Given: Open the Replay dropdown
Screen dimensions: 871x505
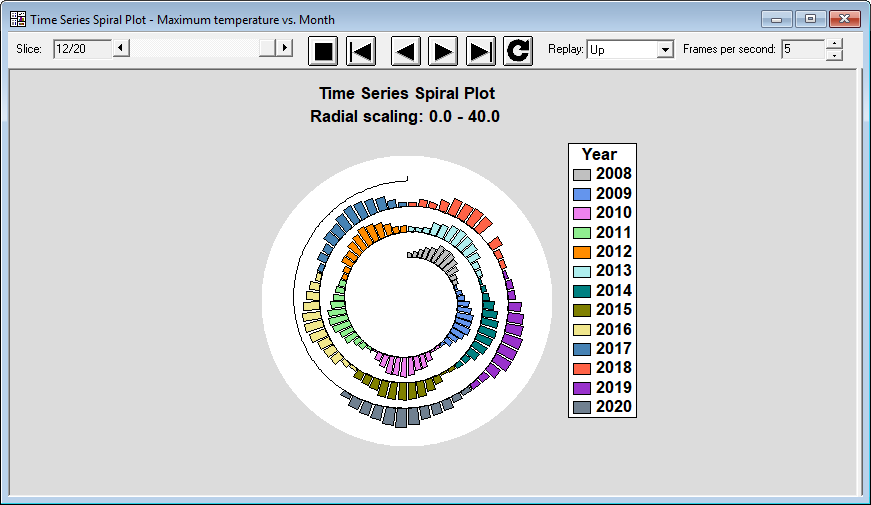Looking at the screenshot, I should point(665,49).
